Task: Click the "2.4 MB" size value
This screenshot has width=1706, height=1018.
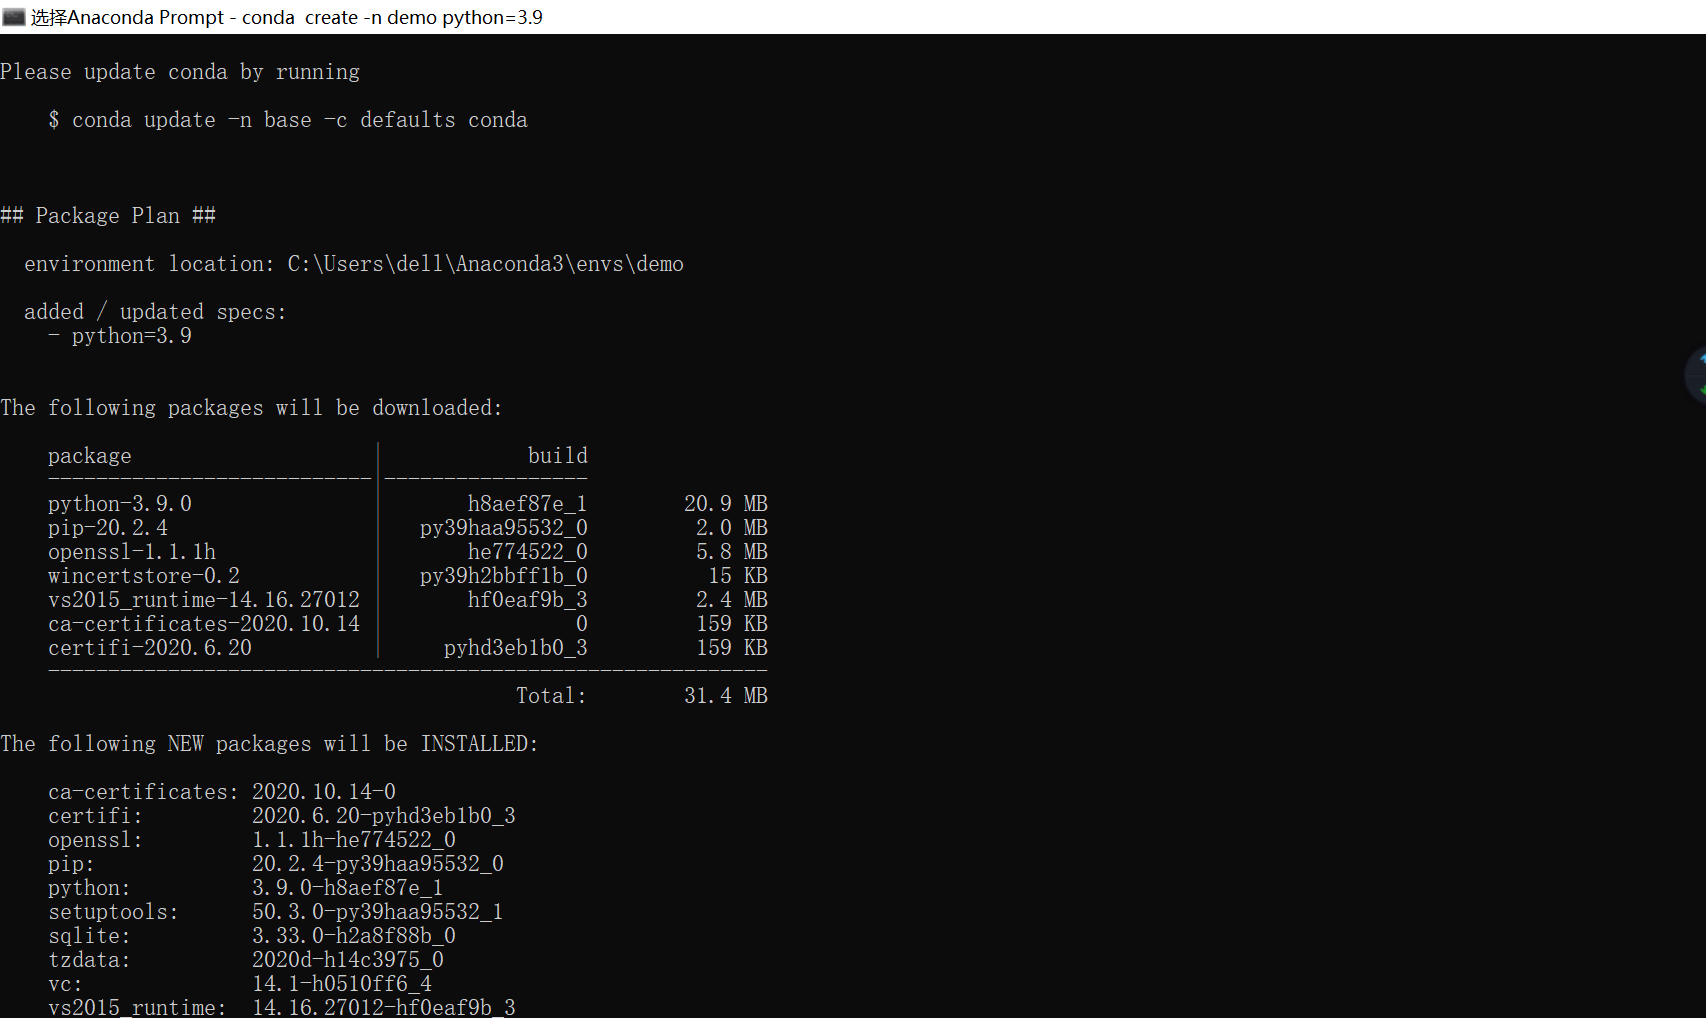Action: (x=732, y=600)
